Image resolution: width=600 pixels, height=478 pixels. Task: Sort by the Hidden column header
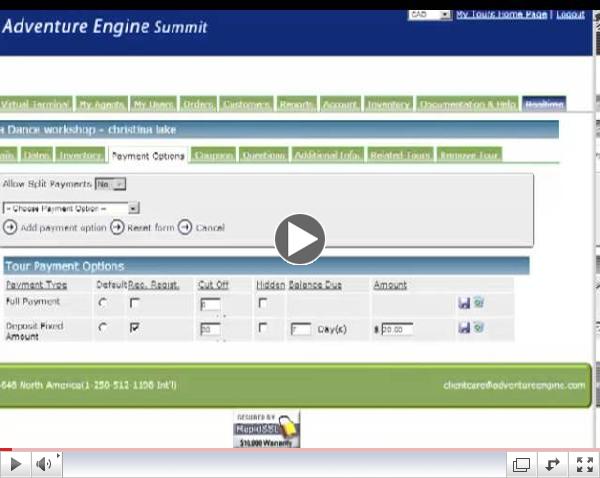271,285
